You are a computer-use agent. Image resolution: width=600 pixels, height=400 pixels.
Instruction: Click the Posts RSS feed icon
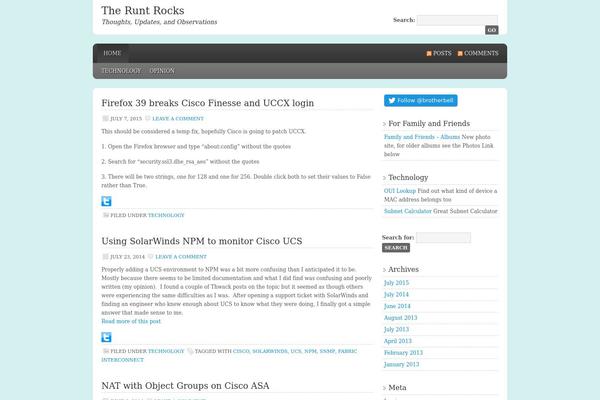(429, 54)
